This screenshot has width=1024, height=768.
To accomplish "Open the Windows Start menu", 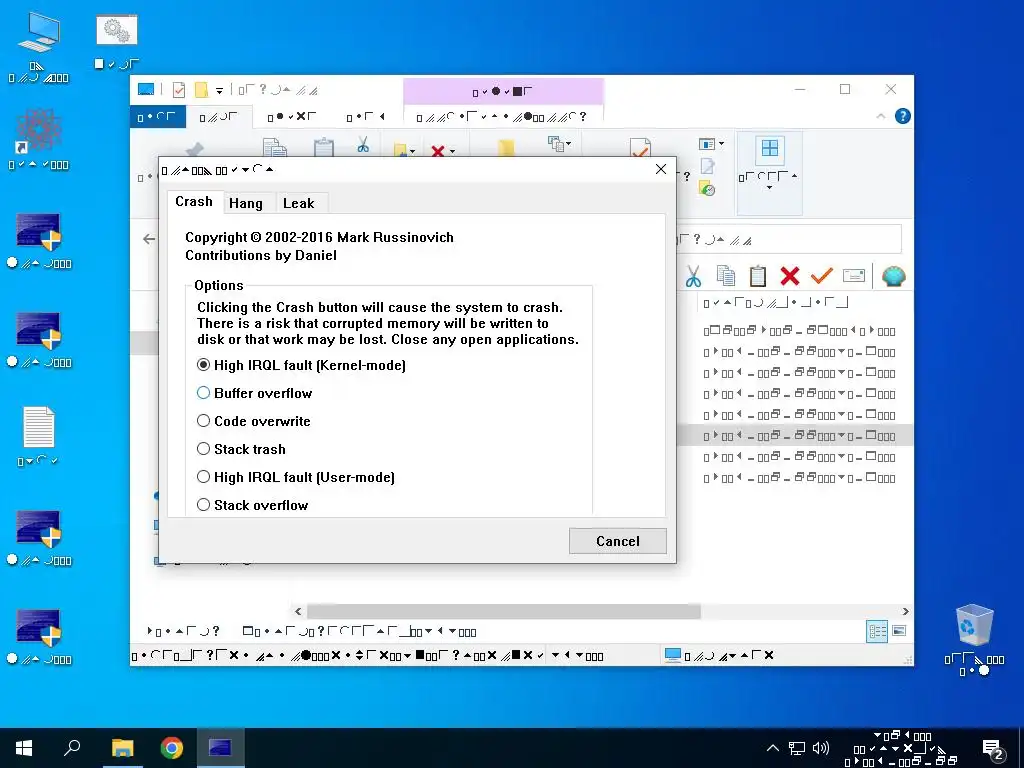I will pyautogui.click(x=24, y=748).
